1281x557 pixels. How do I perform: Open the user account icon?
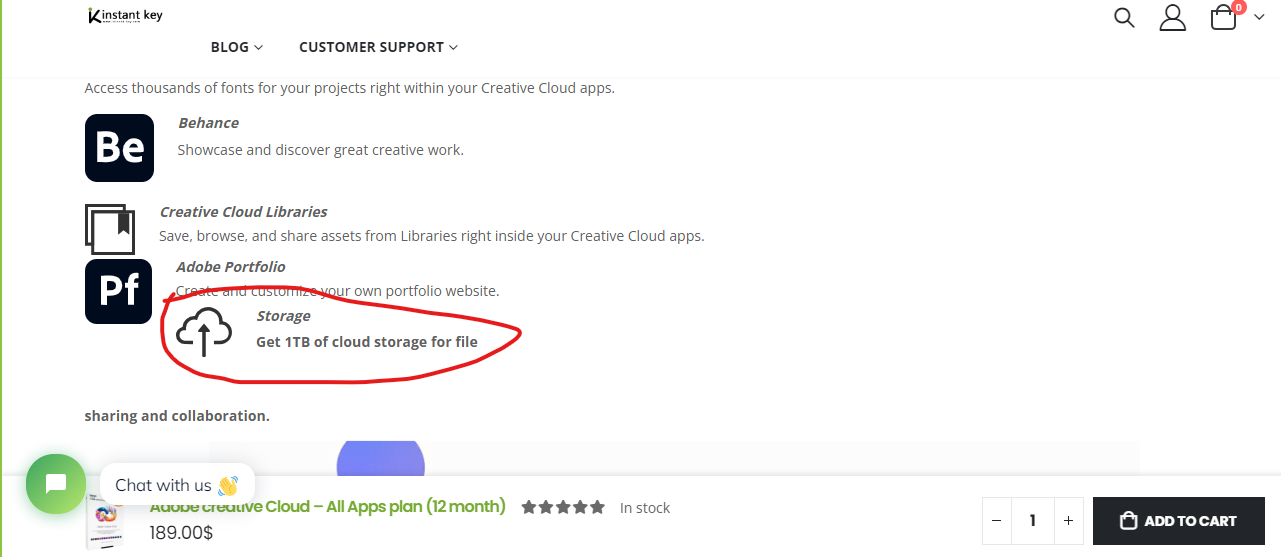click(x=1172, y=18)
